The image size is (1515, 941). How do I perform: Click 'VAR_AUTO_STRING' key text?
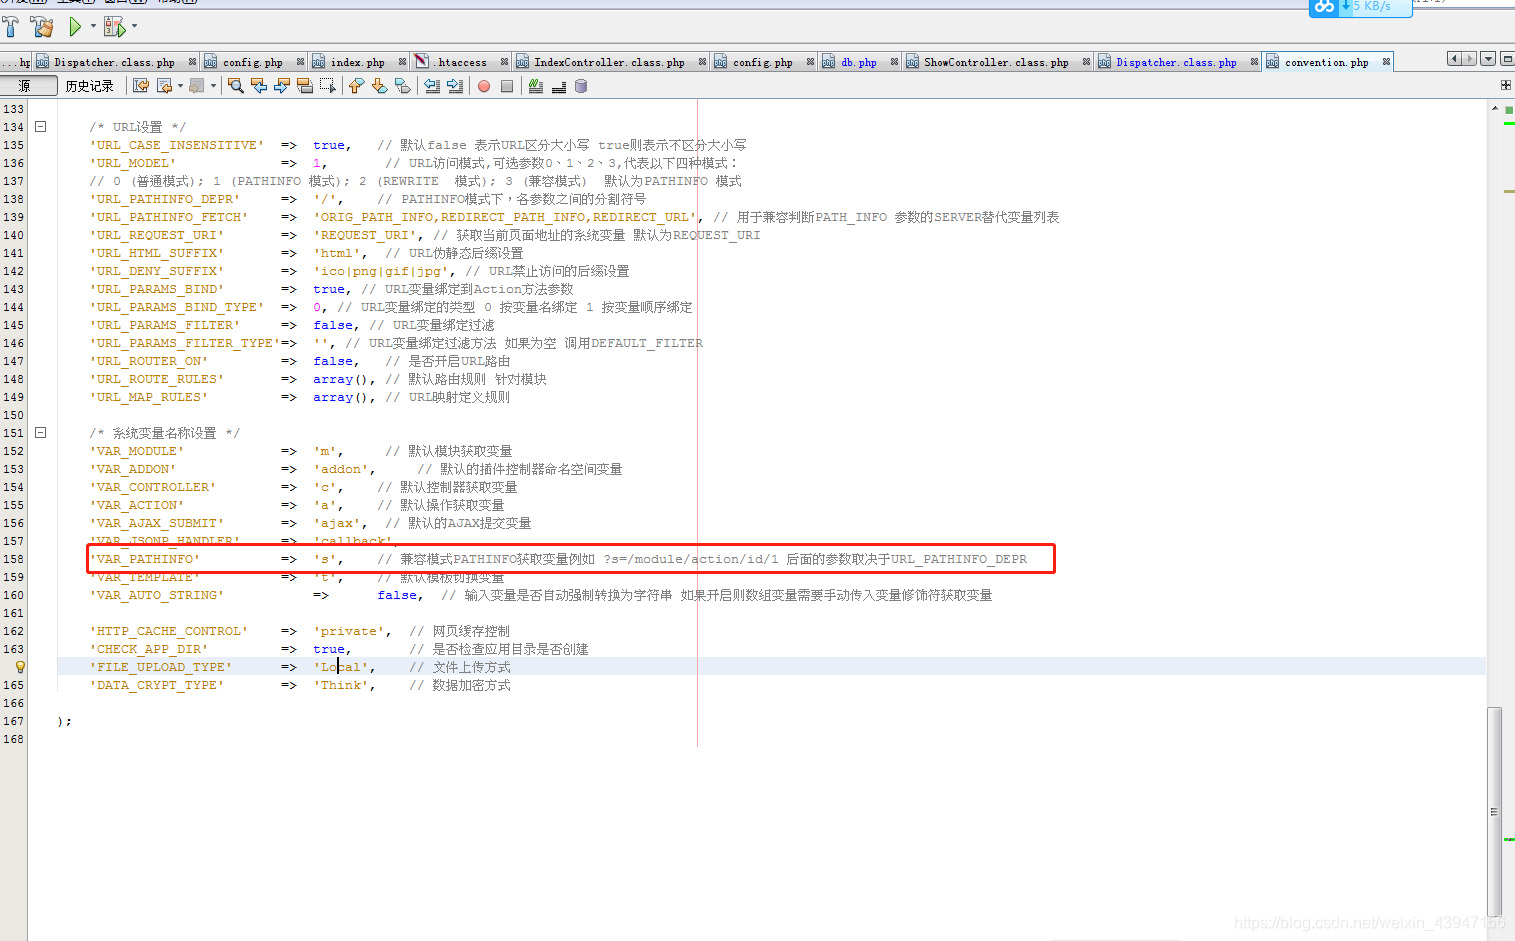click(157, 595)
